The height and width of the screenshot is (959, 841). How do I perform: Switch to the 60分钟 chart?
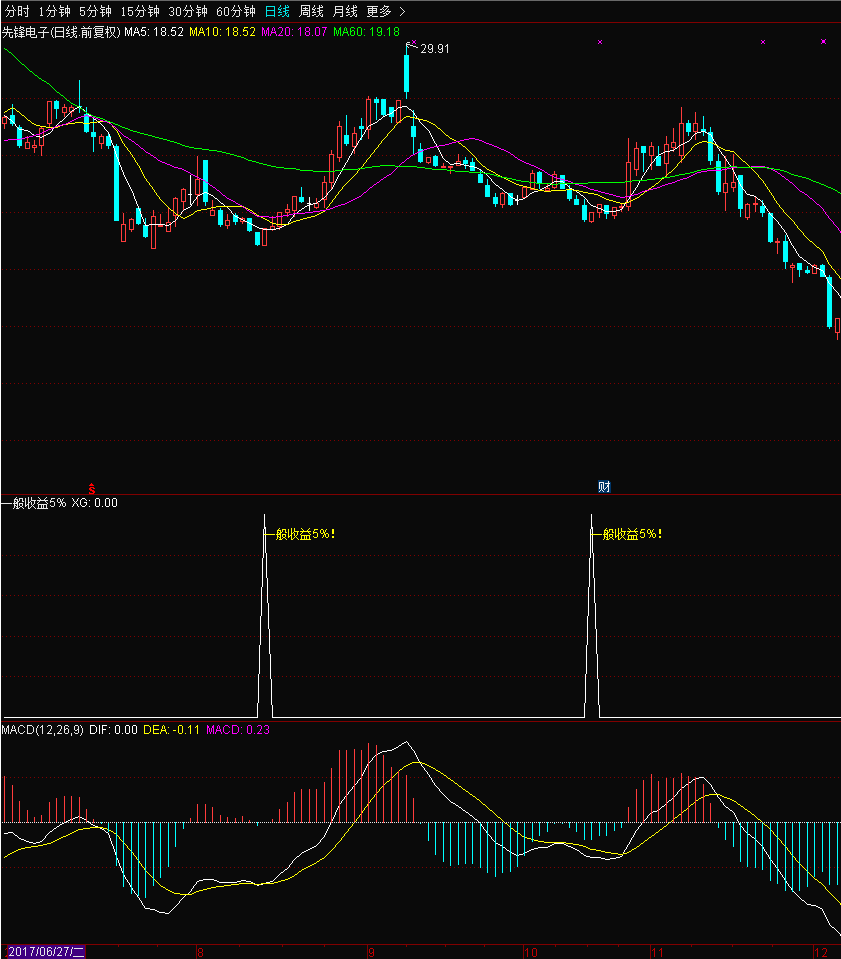[x=236, y=11]
